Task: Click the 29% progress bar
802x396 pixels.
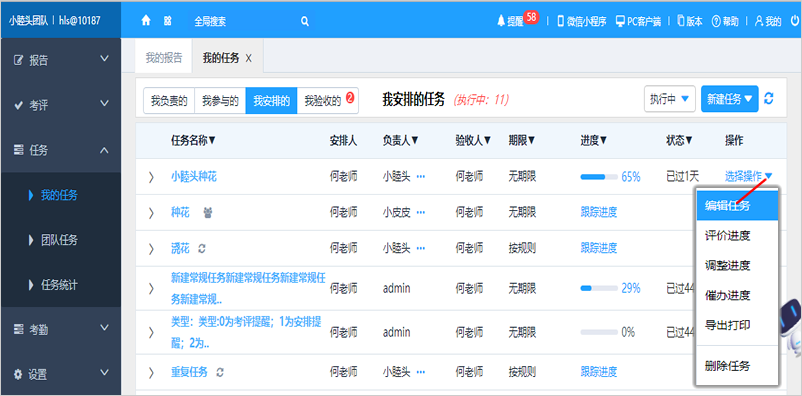Action: point(598,289)
